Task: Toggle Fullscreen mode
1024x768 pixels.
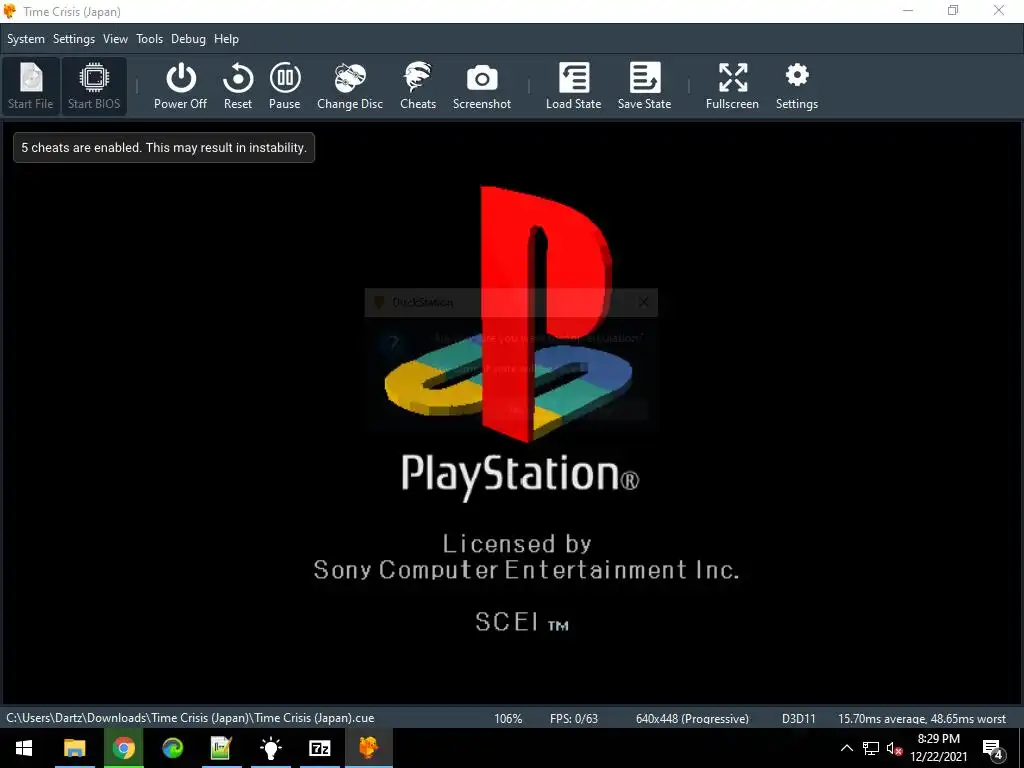Action: point(732,86)
